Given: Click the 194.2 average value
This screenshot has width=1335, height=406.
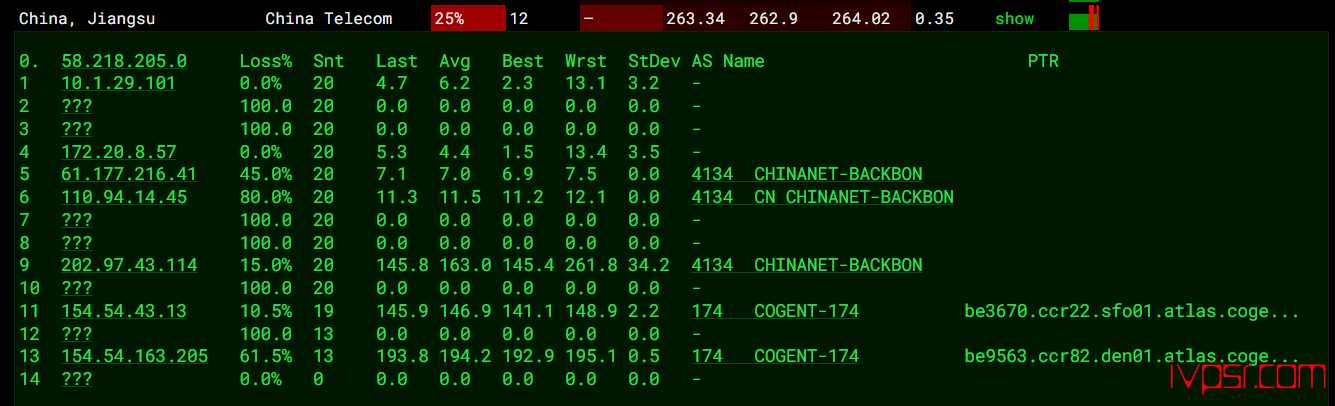Looking at the screenshot, I should (465, 356).
